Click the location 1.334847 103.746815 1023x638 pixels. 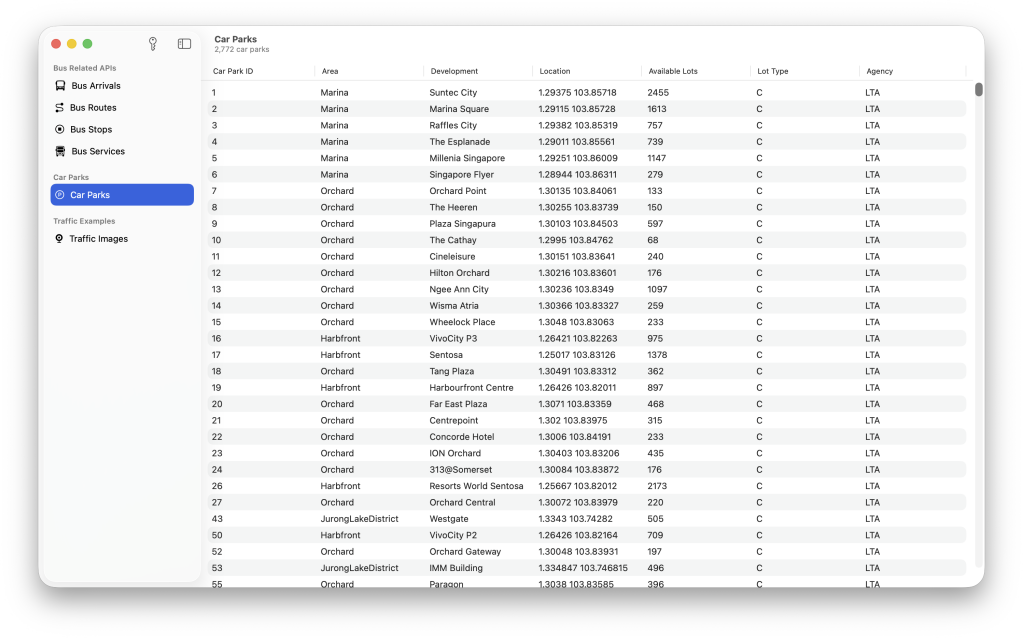583,568
